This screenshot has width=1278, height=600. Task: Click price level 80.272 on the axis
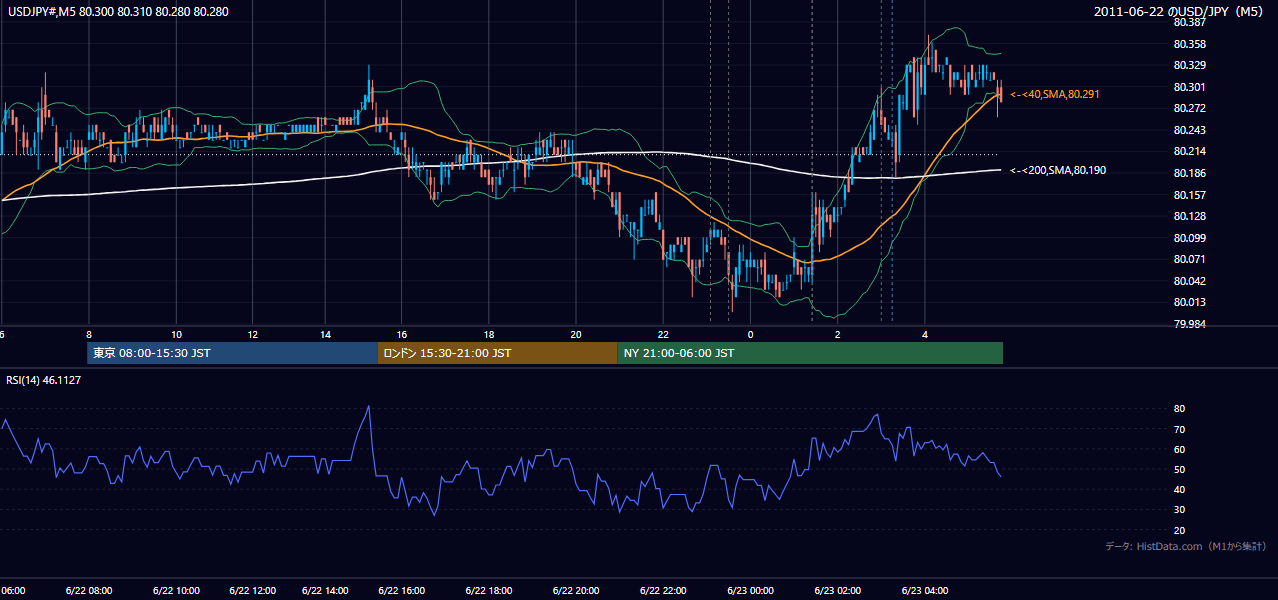coord(1189,108)
